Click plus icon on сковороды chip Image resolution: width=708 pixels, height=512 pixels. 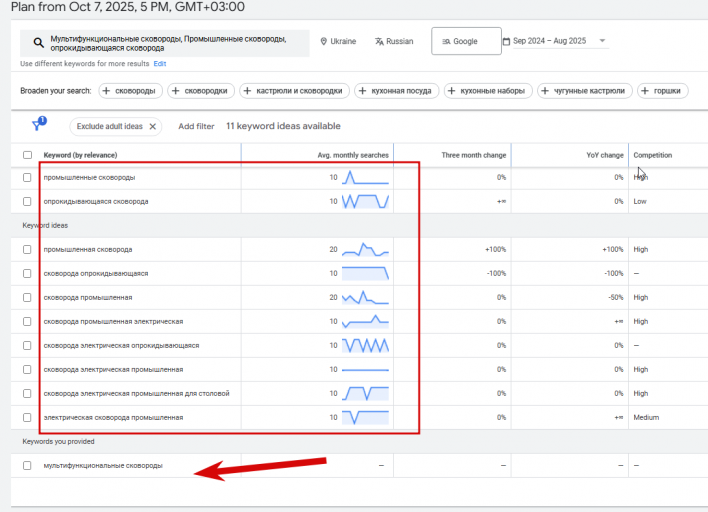point(106,91)
